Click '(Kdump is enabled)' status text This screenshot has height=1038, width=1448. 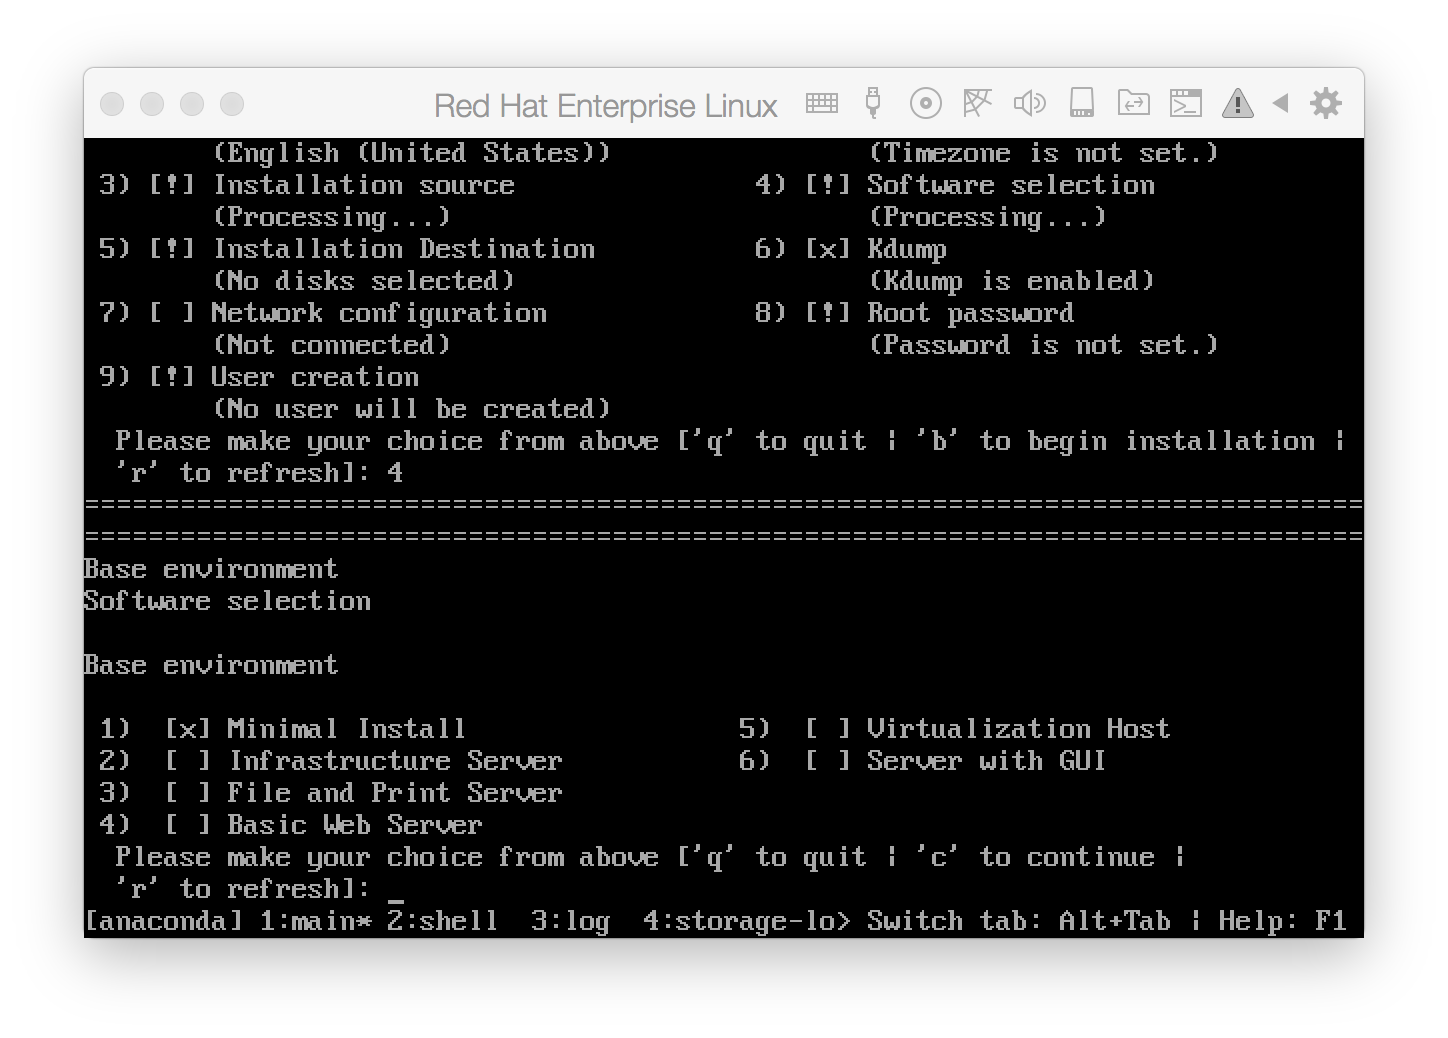(x=1011, y=281)
